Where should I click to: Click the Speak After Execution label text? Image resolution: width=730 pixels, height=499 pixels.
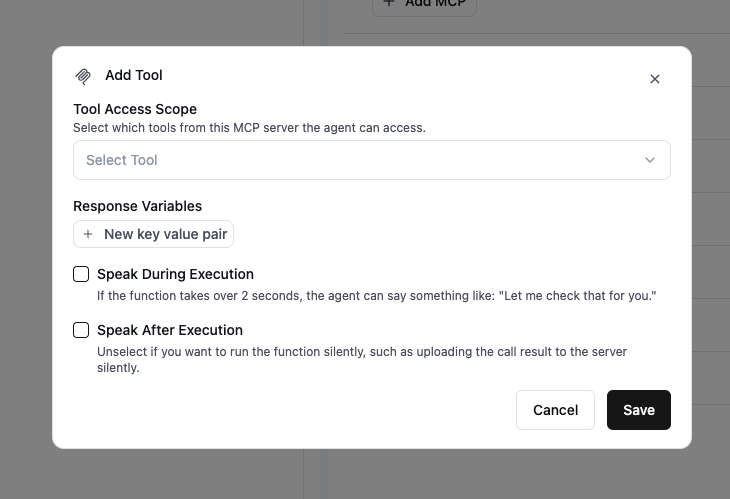[170, 330]
